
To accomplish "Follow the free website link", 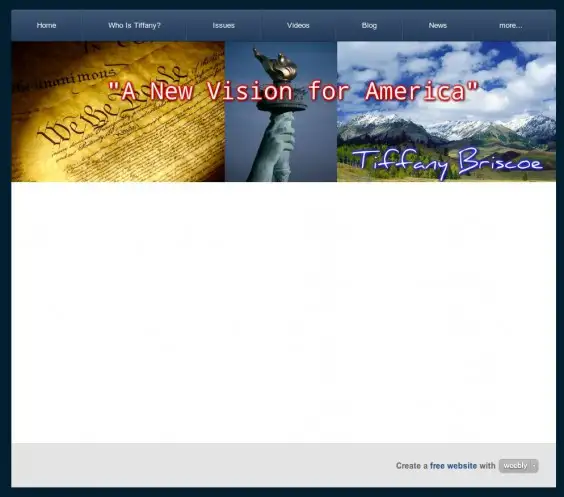I will pos(453,466).
